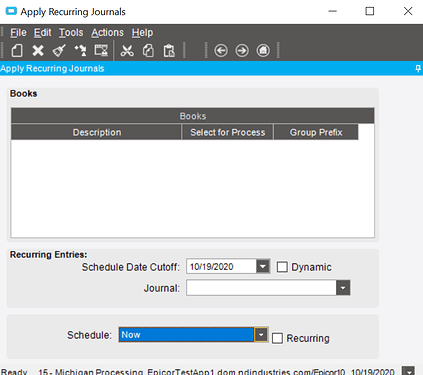Pin the Apply Recurring Journals panel
The width and height of the screenshot is (423, 375).
coord(418,69)
